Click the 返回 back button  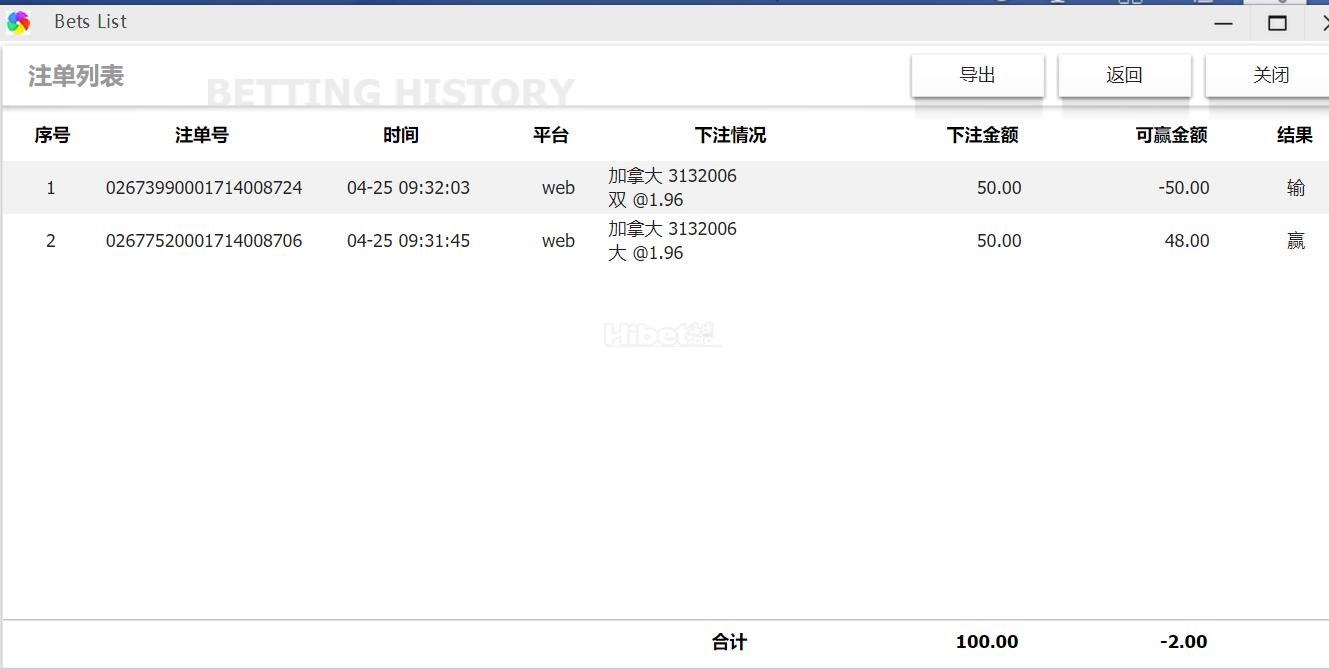point(1124,75)
